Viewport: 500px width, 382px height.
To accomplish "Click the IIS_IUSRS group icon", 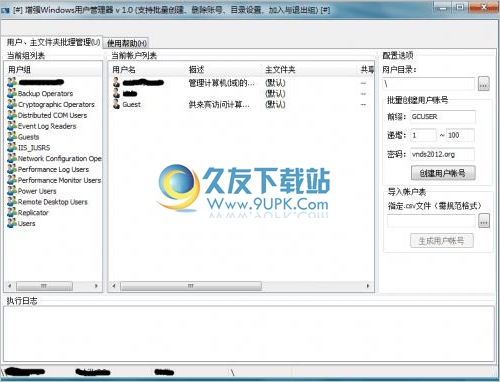I will [x=12, y=147].
